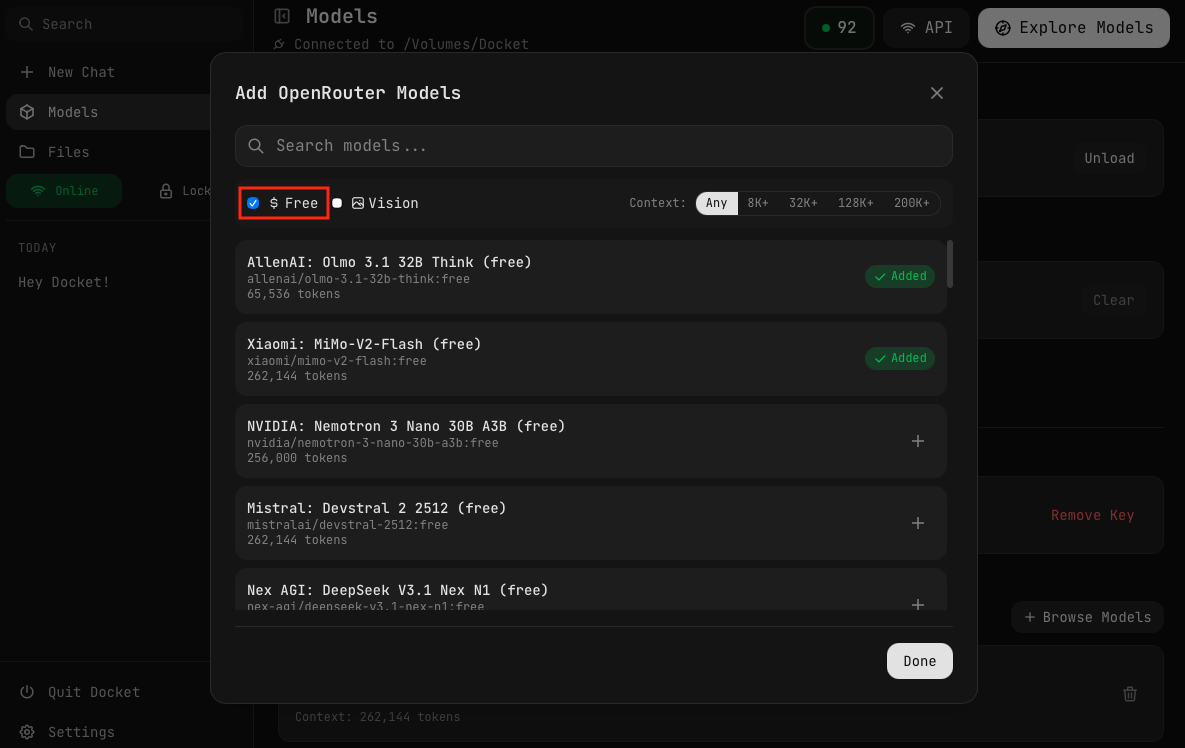
Task: Click the sidebar collapse icon
Action: pos(282,16)
